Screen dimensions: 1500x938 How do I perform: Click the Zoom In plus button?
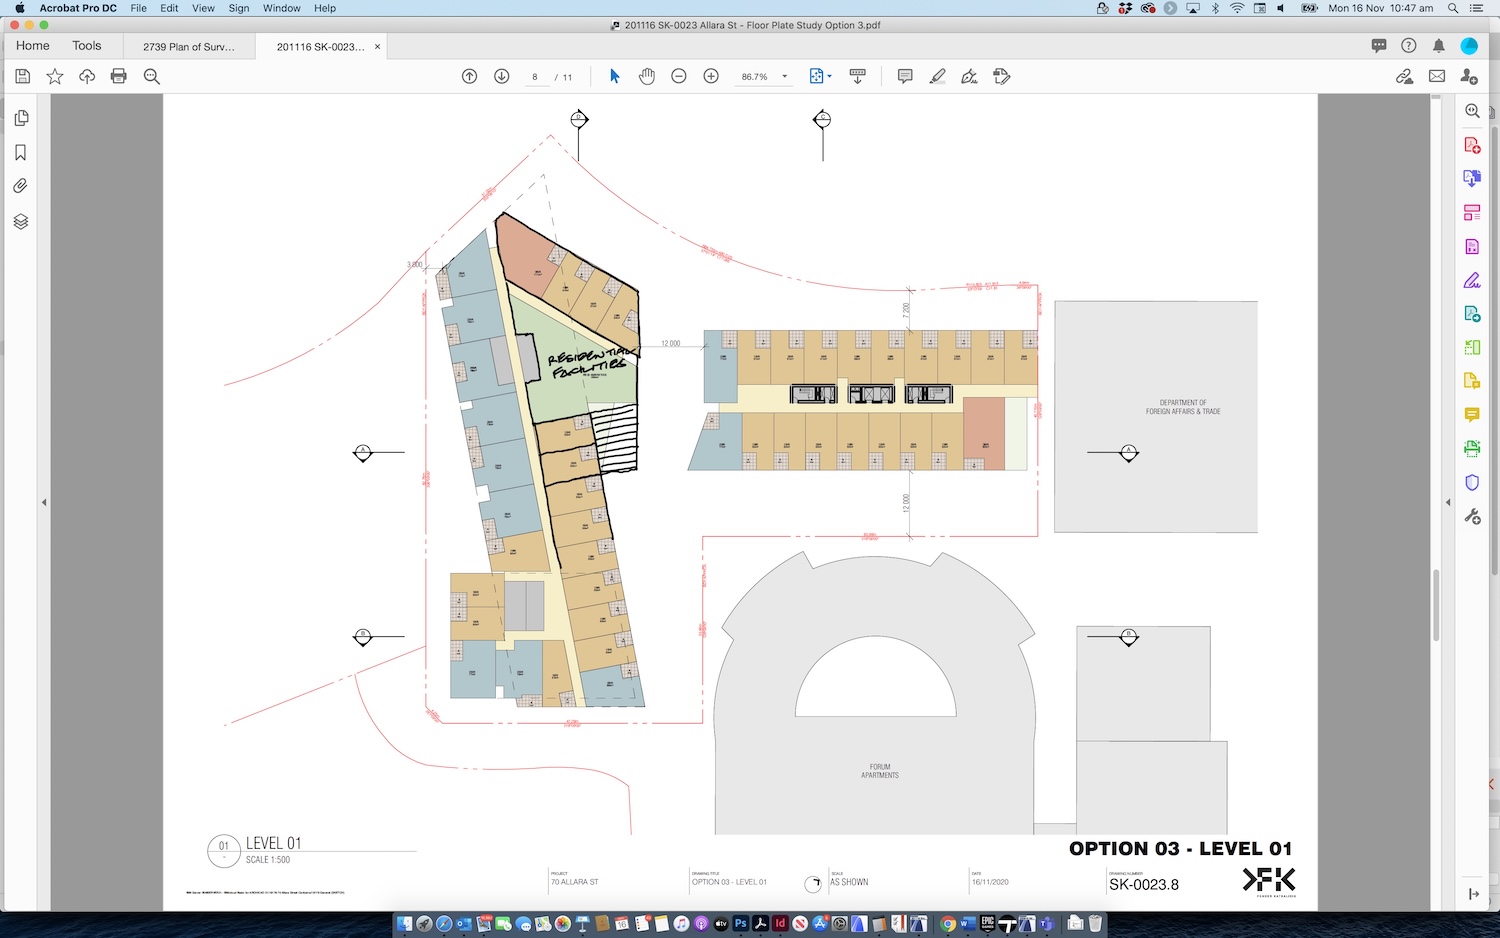[711, 76]
